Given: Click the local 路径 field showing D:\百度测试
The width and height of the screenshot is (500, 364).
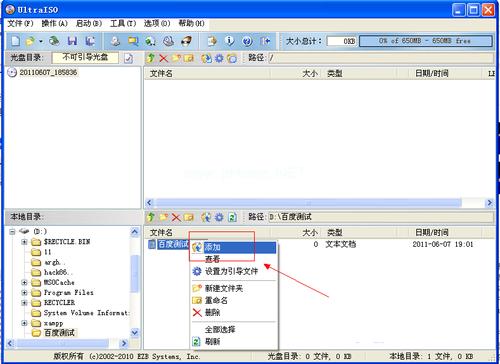Looking at the screenshot, I should [x=381, y=217].
